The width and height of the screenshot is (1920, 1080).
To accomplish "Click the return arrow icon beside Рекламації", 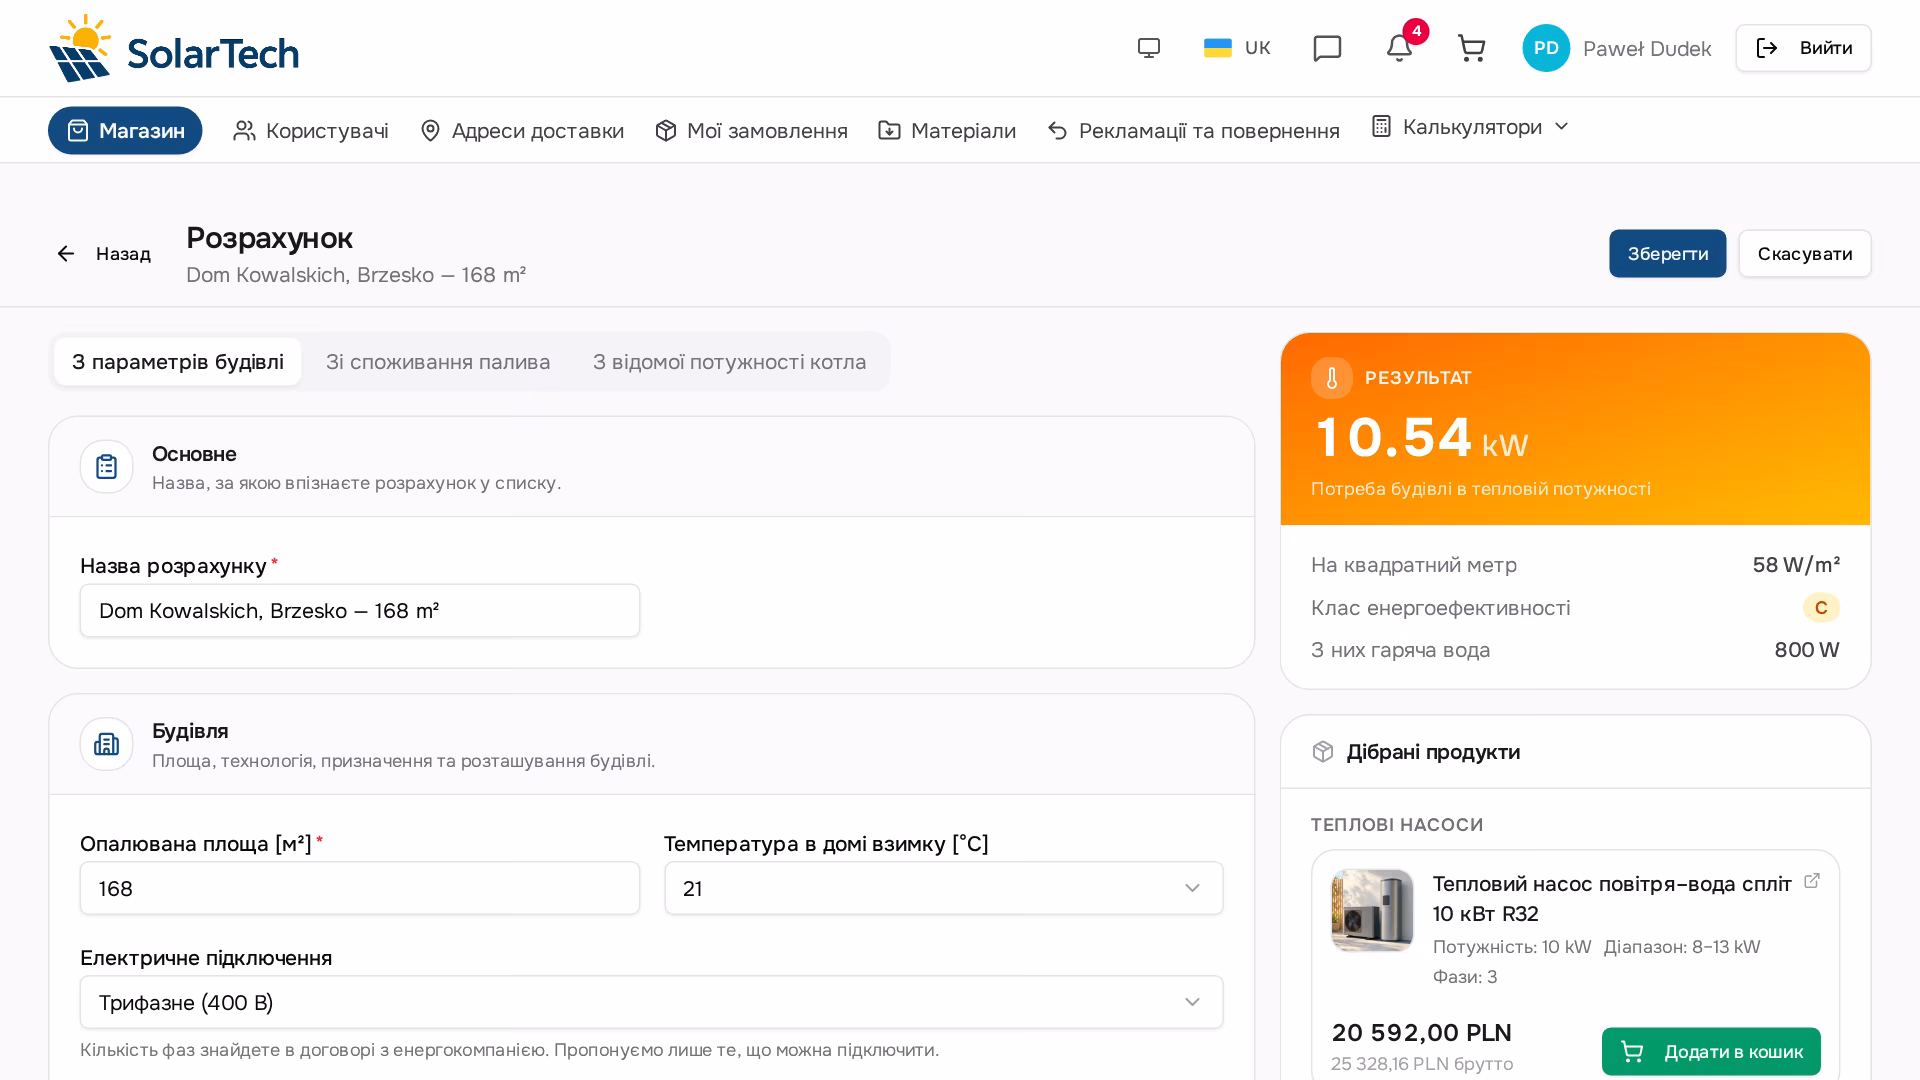I will click(1058, 131).
